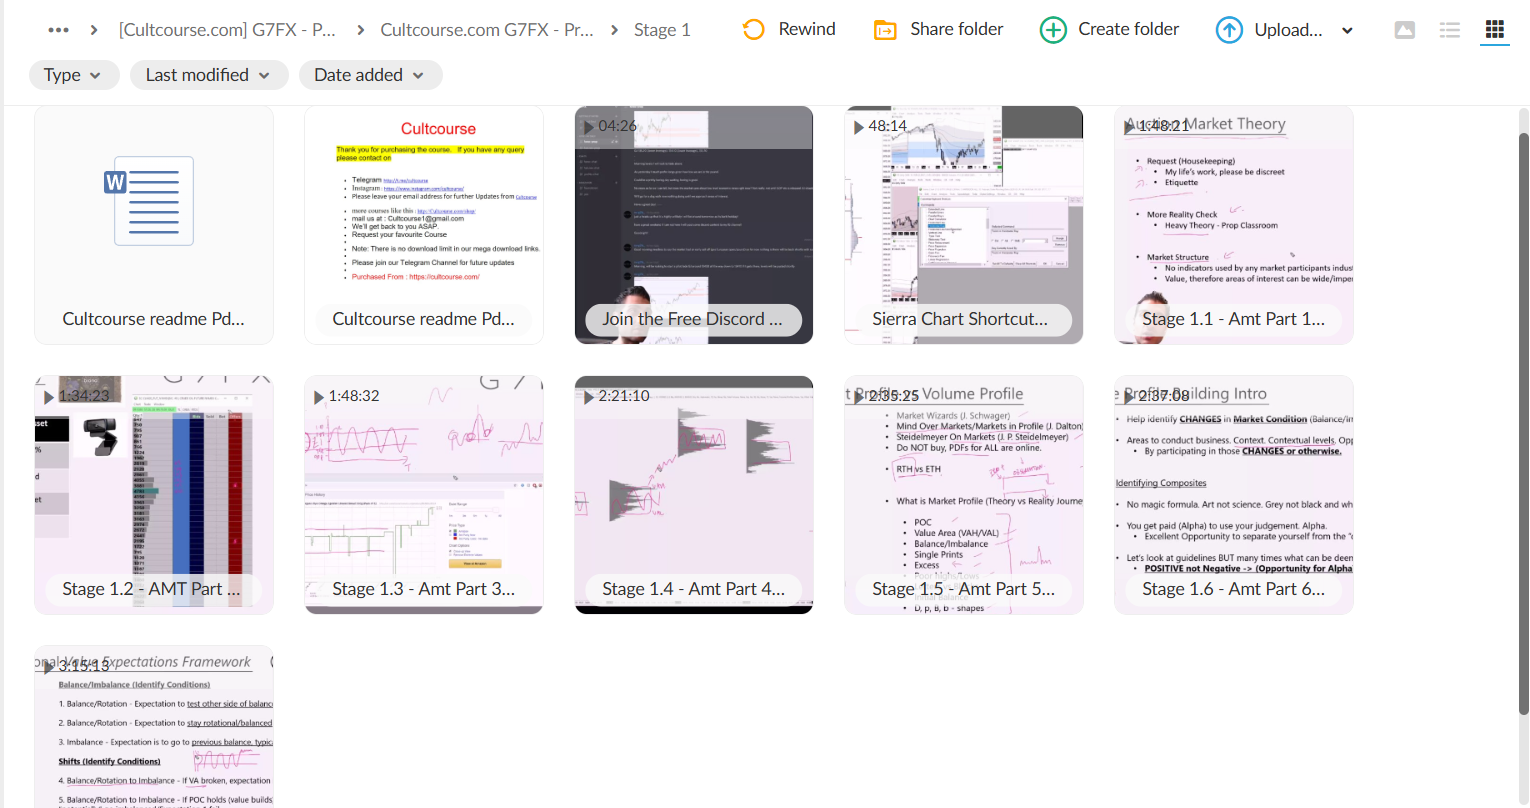Go to [Cultcourse.com] G7FX - P... breadcrumb

[227, 30]
